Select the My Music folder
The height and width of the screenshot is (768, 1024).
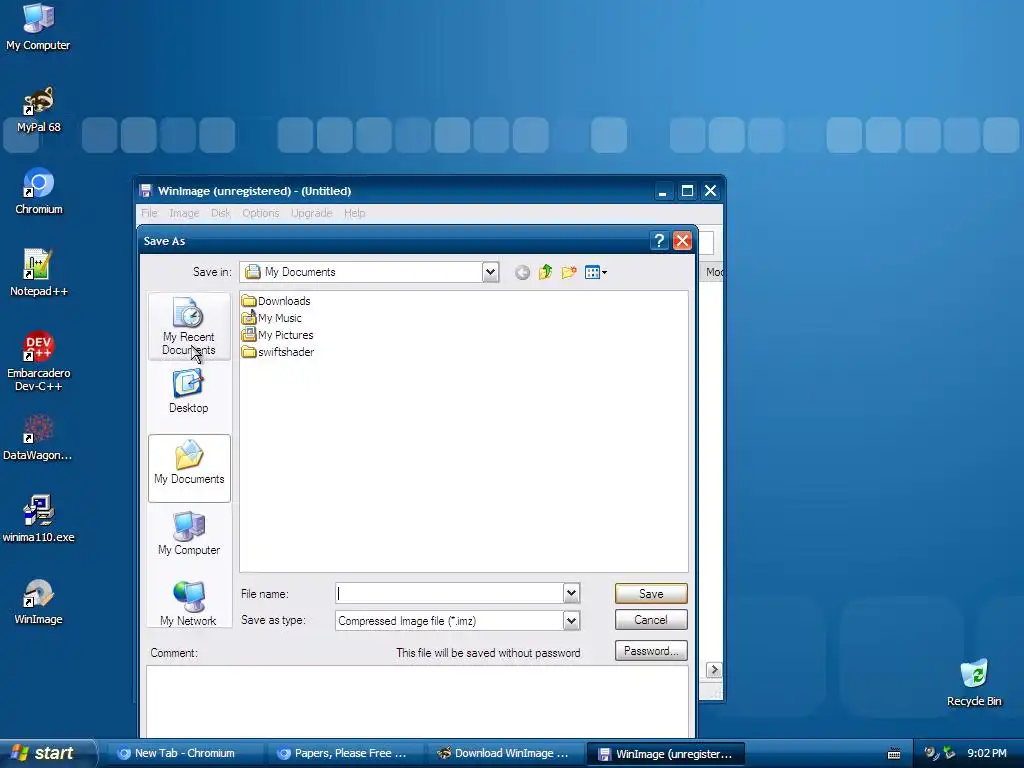[x=272, y=318]
